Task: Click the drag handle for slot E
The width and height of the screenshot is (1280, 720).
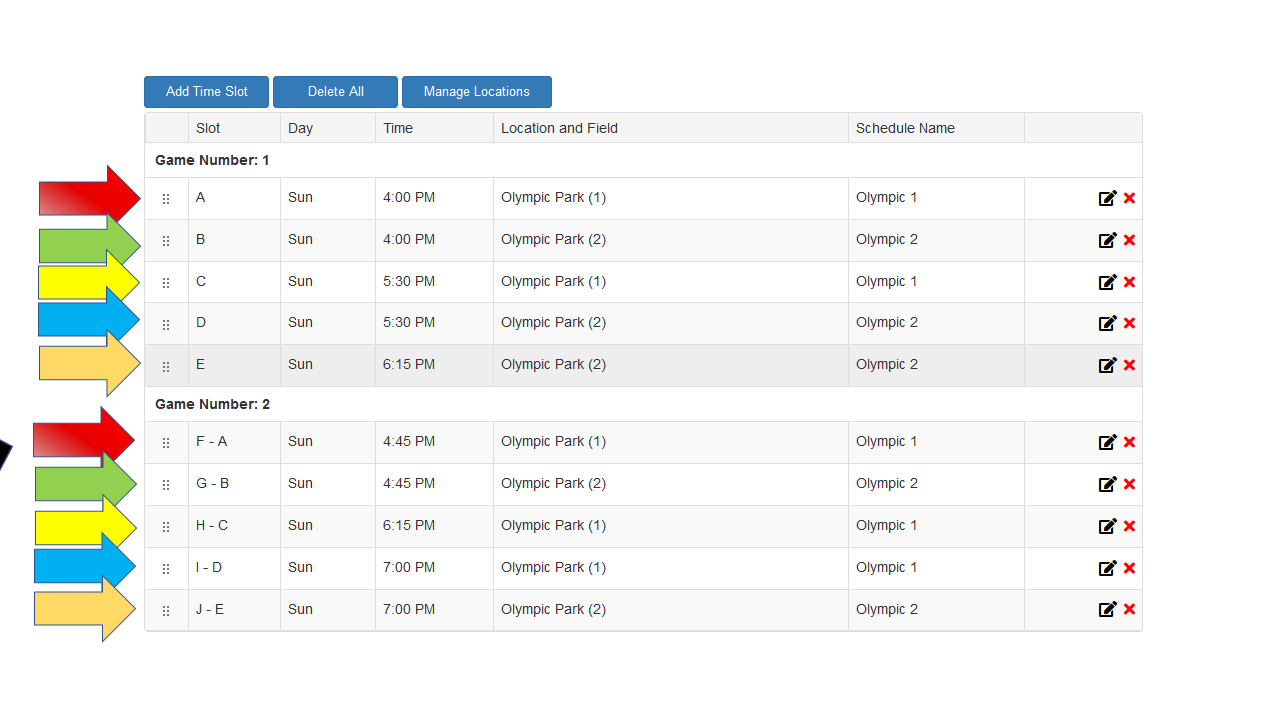Action: pos(166,366)
